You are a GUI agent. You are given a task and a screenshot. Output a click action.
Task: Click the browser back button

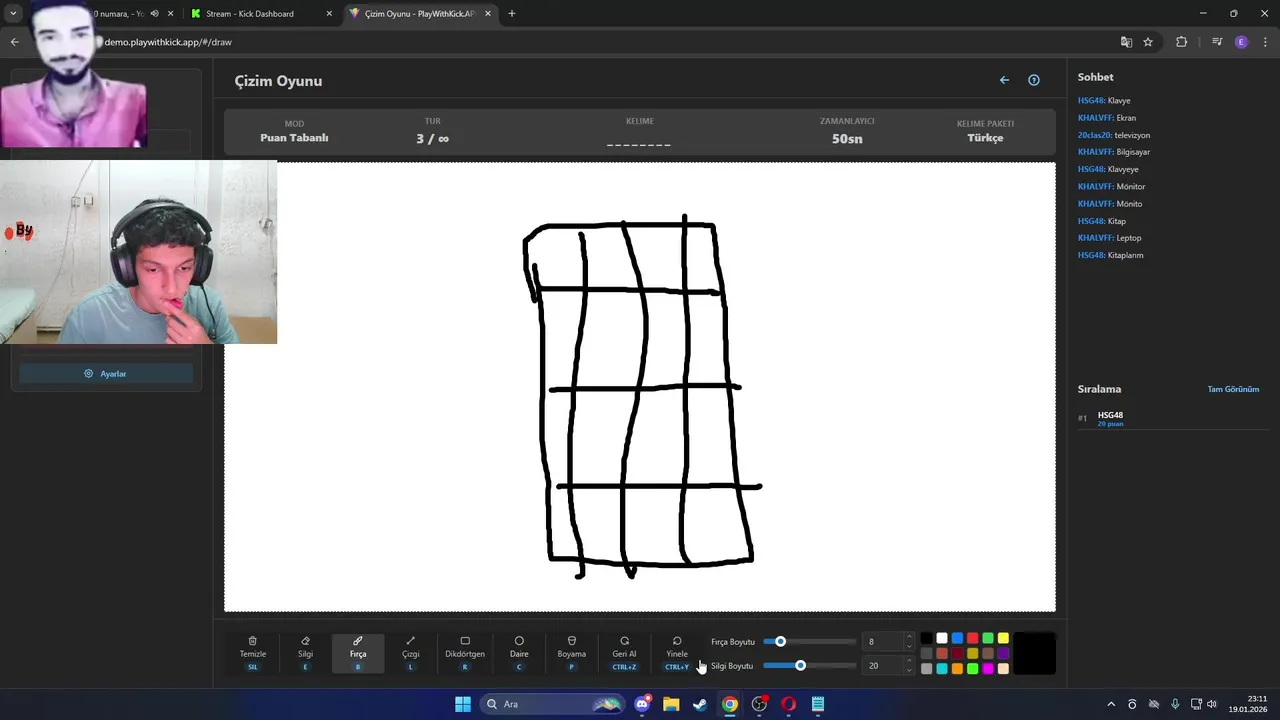pos(15,42)
